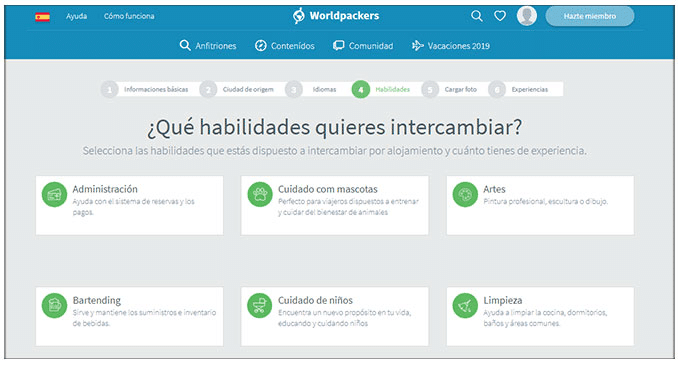Click the green step 4 circle

click(x=361, y=90)
